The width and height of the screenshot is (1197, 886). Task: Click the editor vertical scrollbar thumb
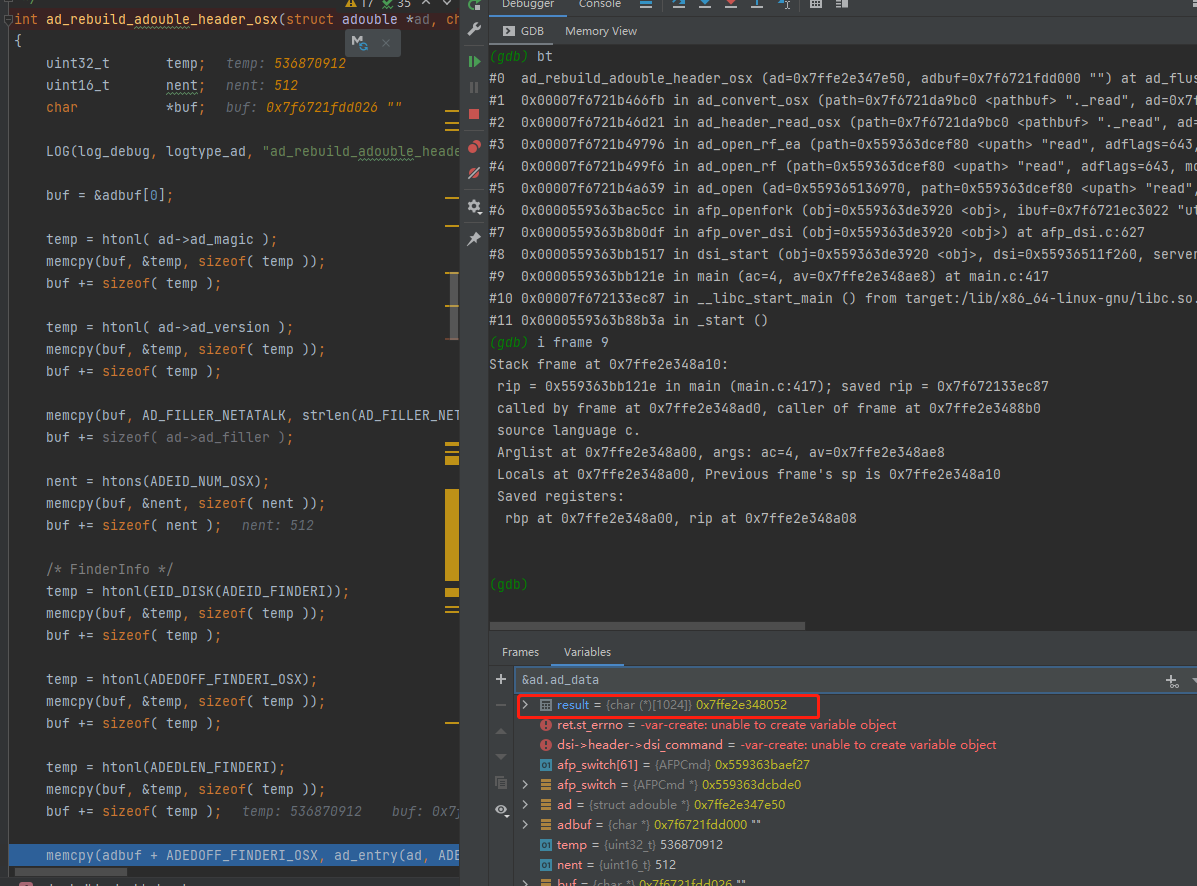click(x=454, y=306)
